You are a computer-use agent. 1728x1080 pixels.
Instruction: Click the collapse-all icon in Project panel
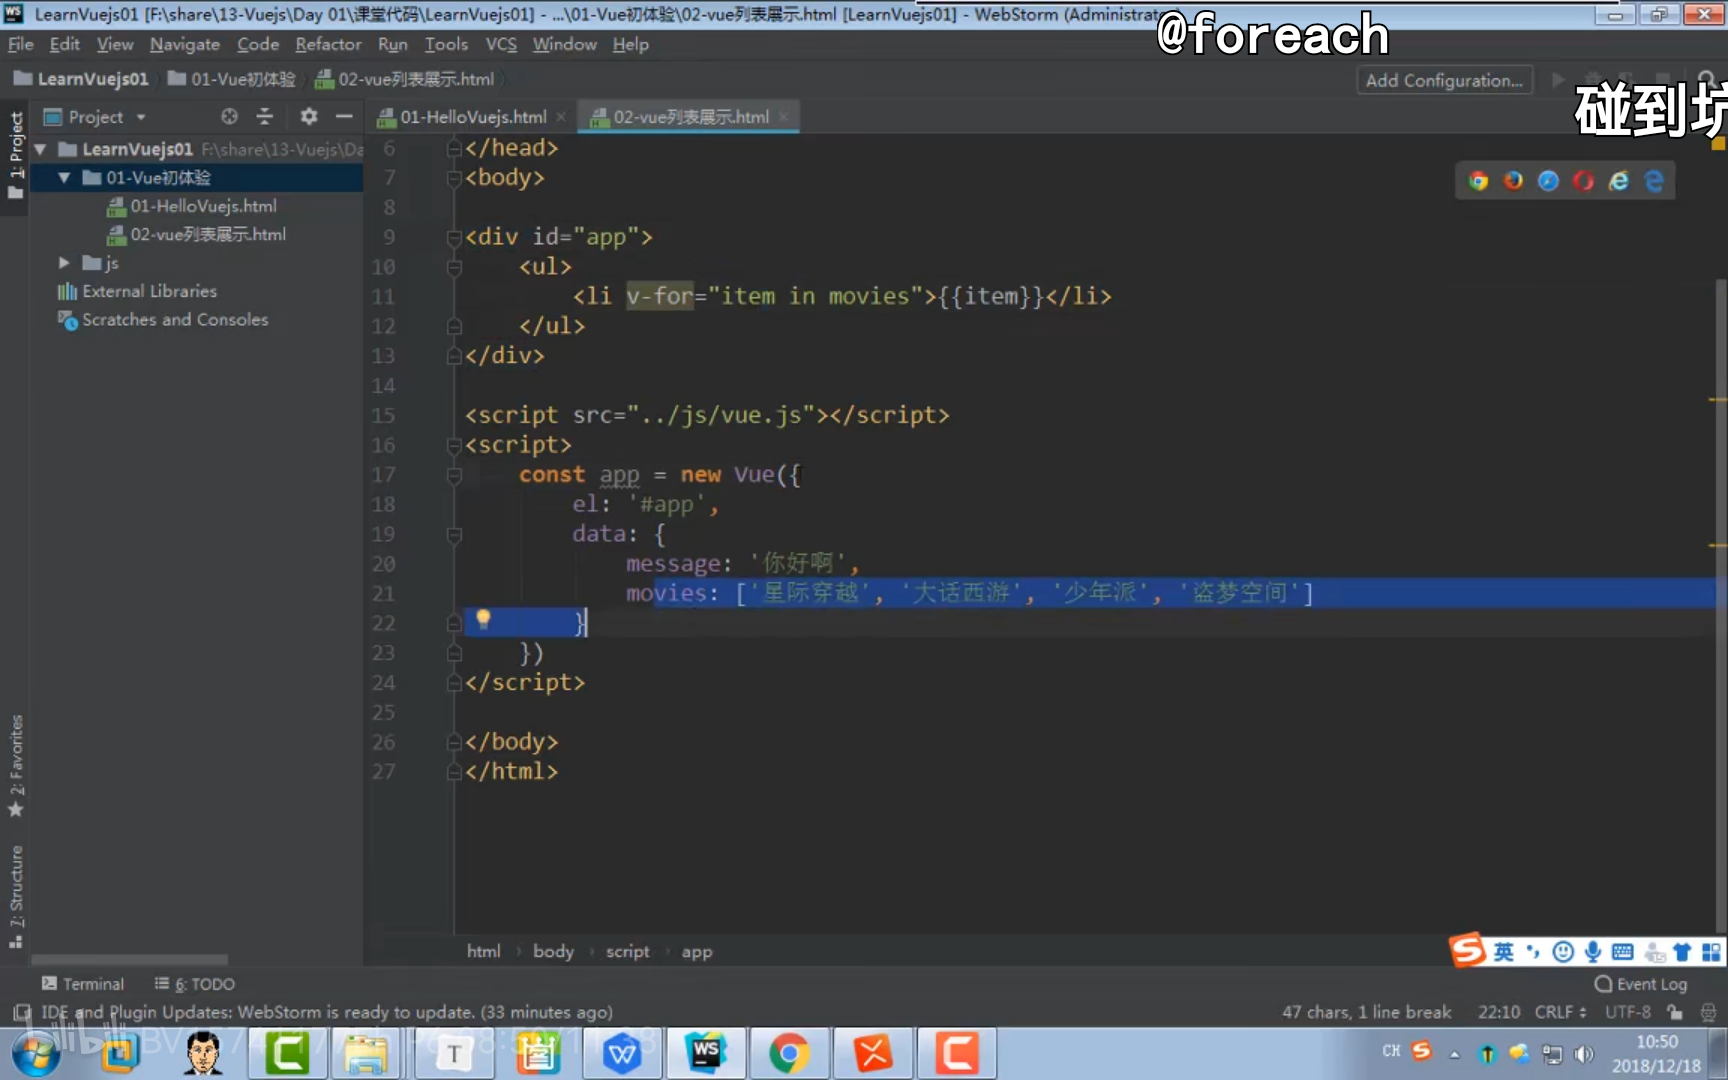tap(264, 117)
